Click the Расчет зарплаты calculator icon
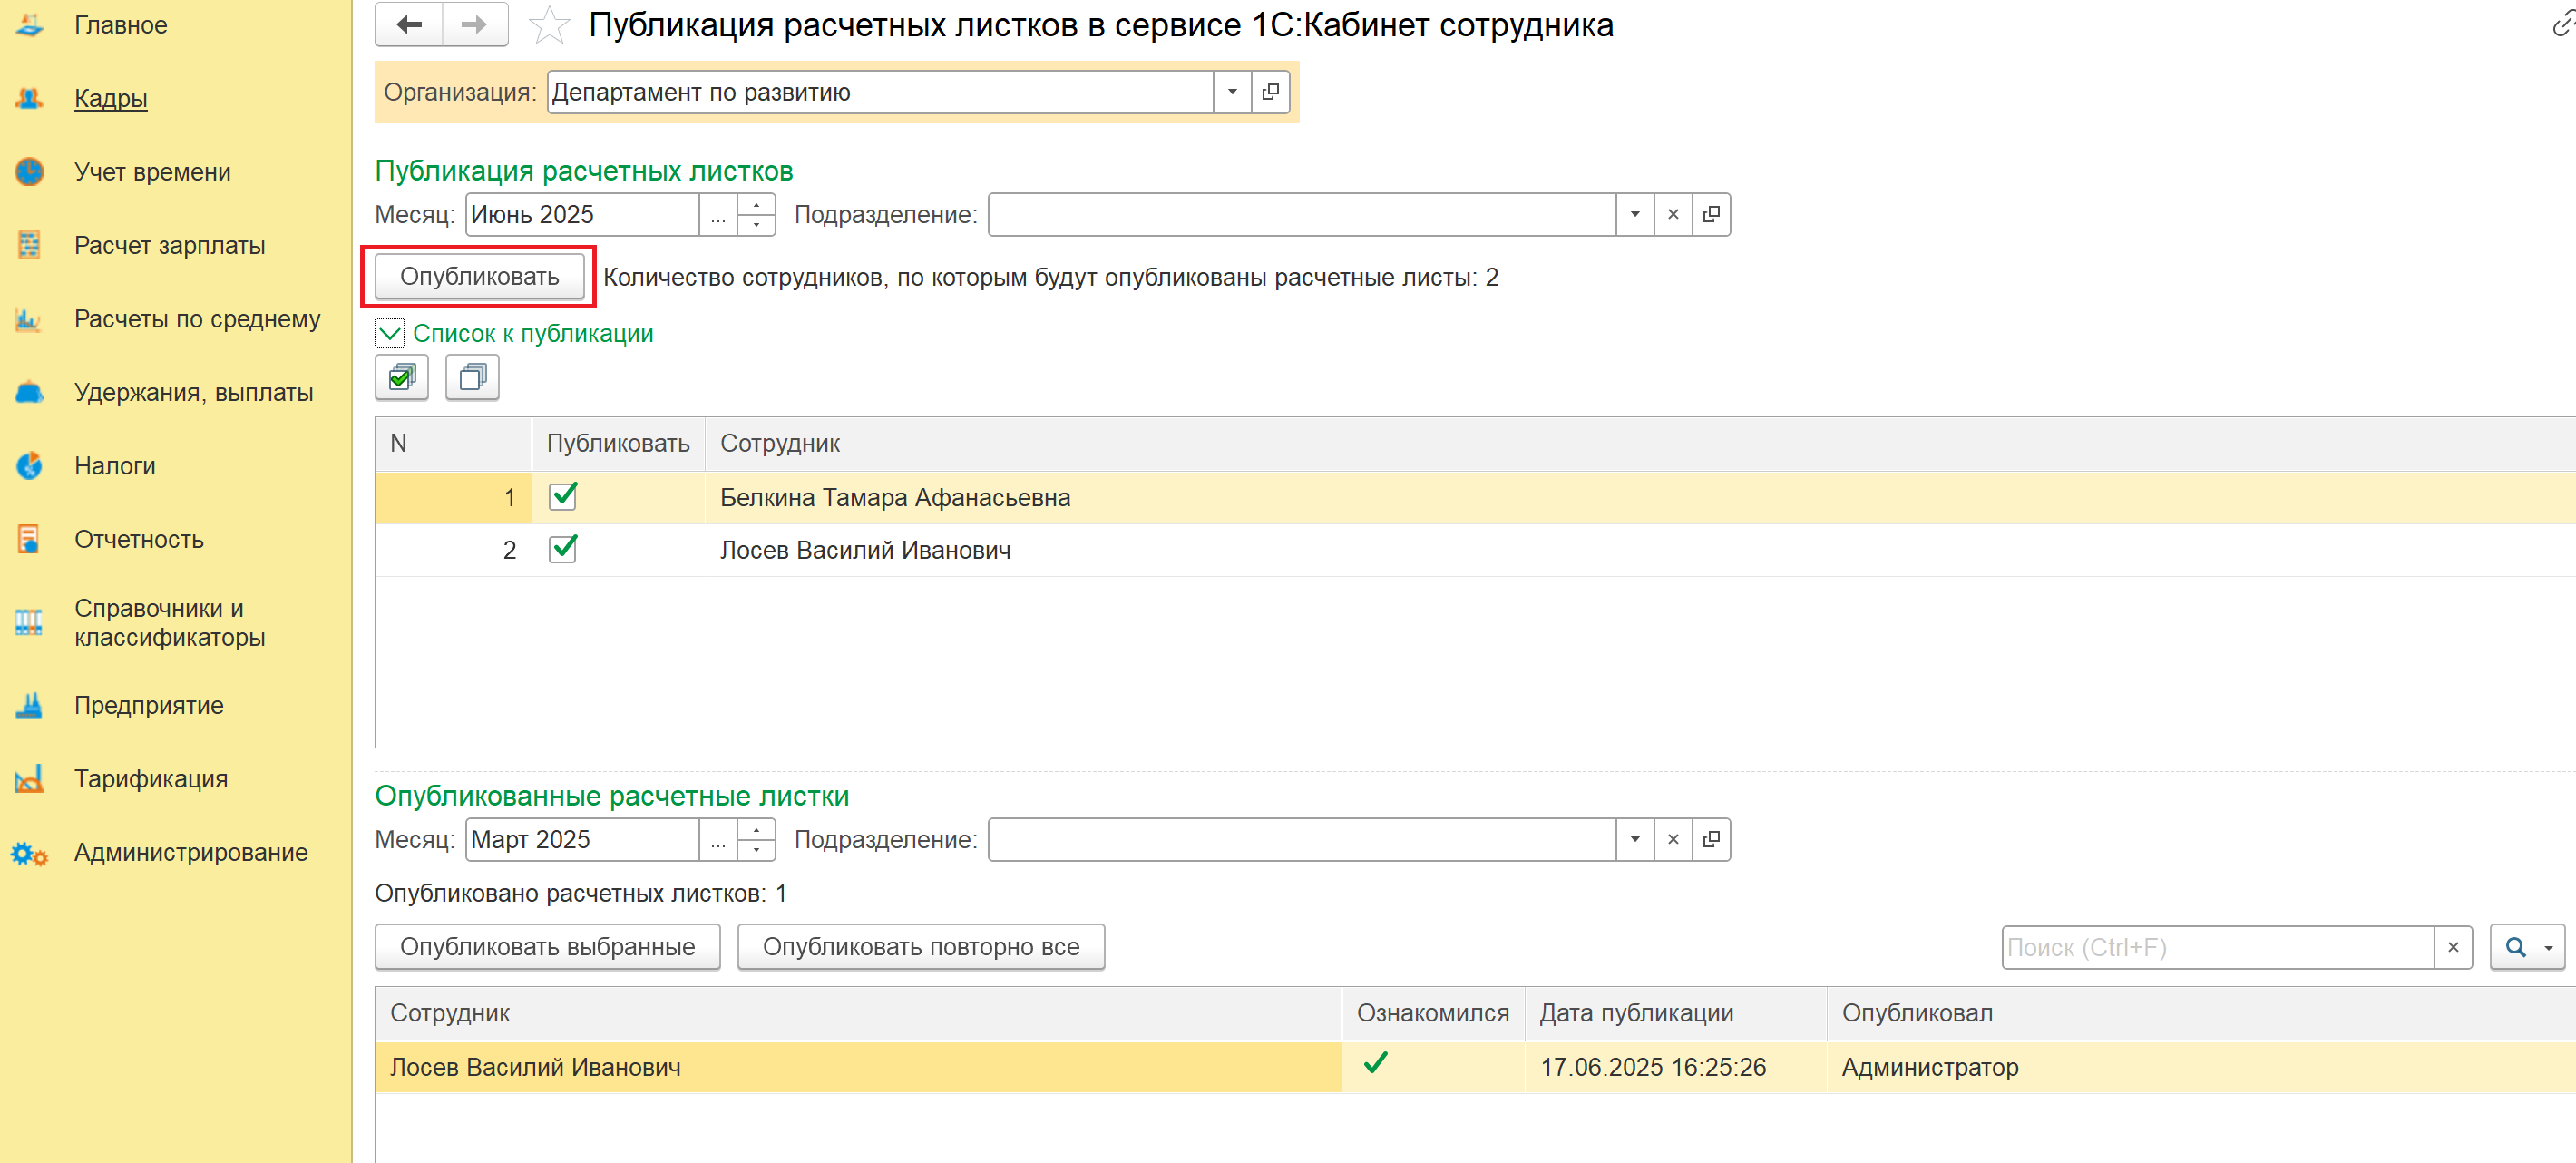The width and height of the screenshot is (2576, 1163). (x=29, y=245)
